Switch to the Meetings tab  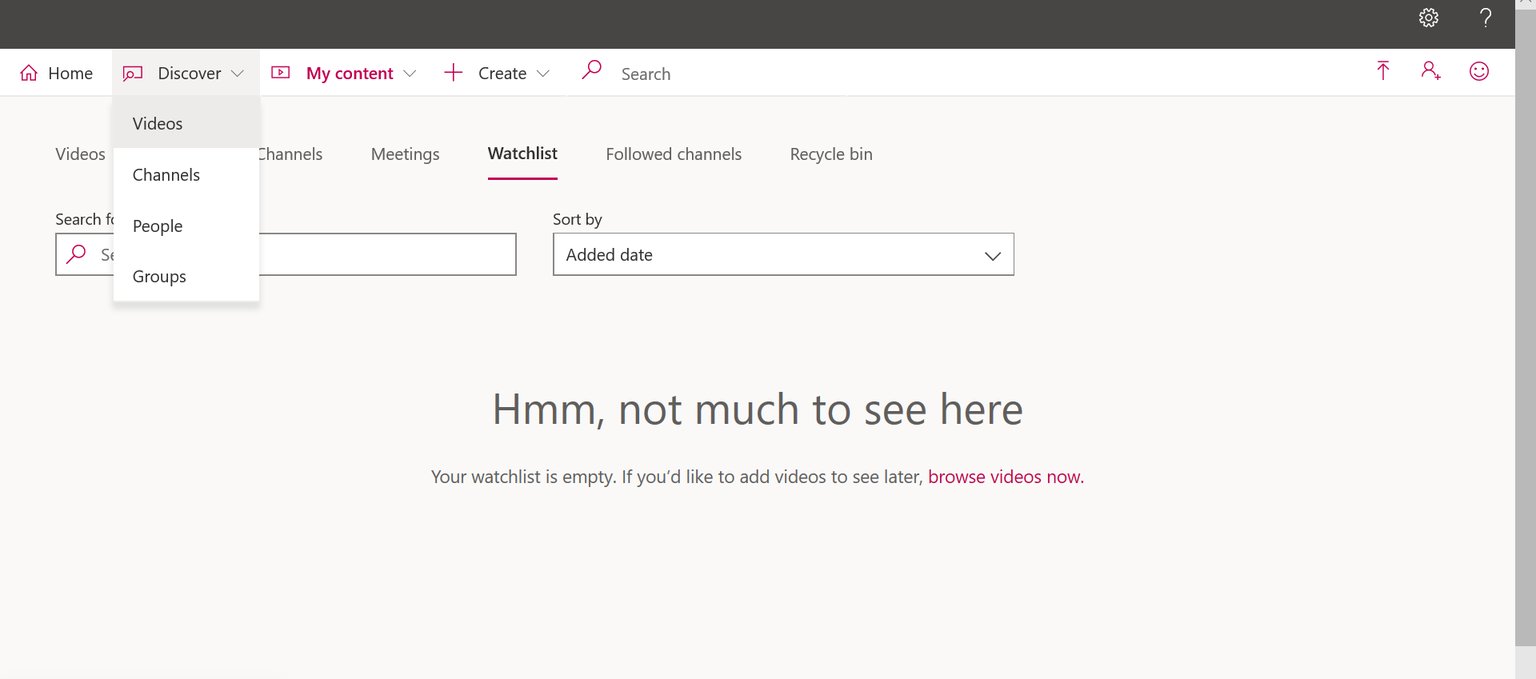pos(405,154)
